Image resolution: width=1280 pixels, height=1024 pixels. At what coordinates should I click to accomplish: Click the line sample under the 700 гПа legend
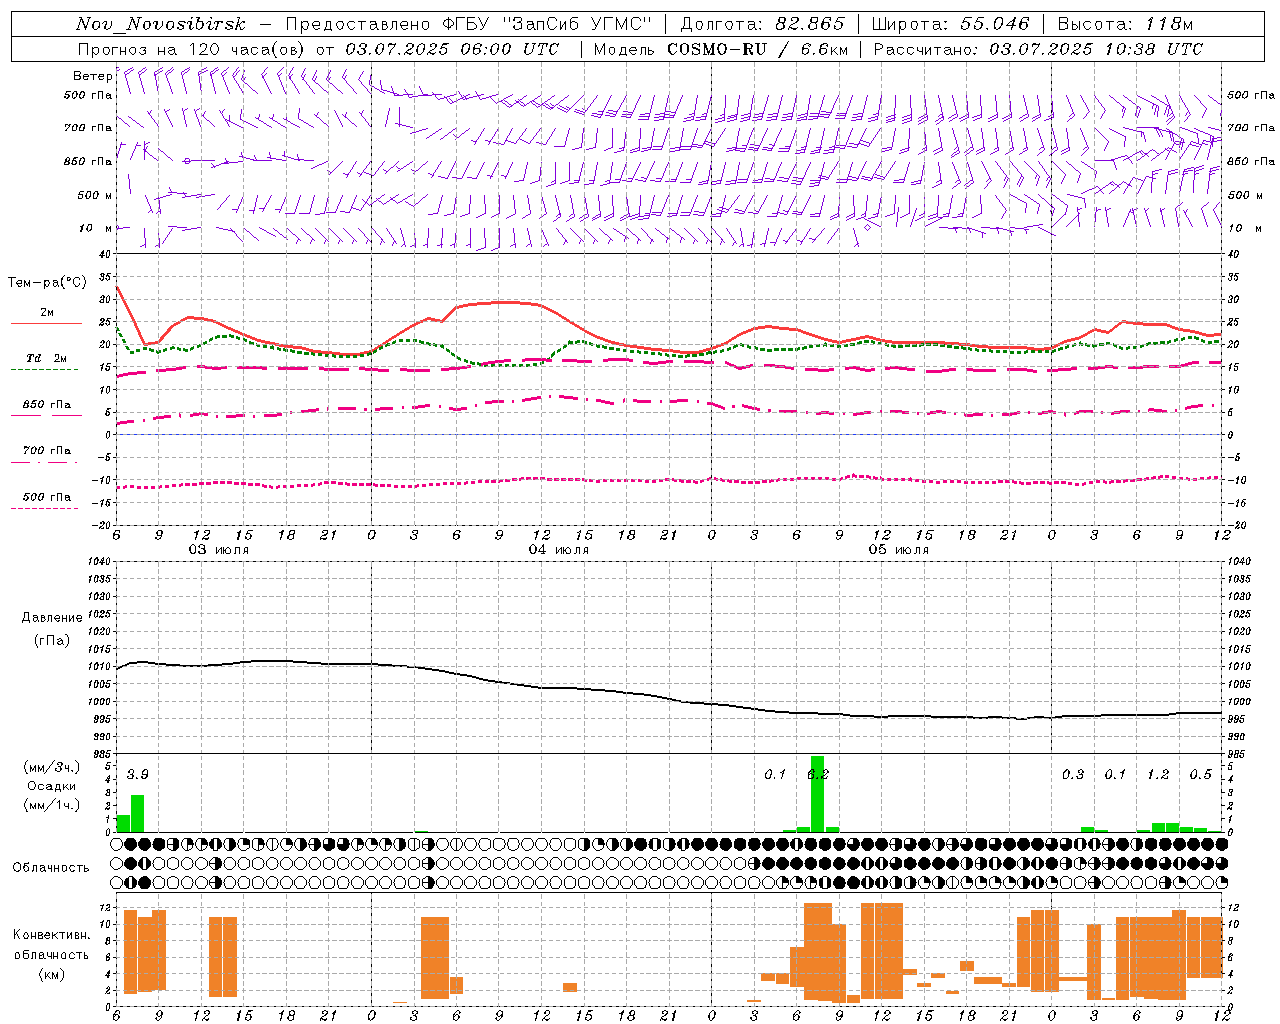pyautogui.click(x=44, y=463)
